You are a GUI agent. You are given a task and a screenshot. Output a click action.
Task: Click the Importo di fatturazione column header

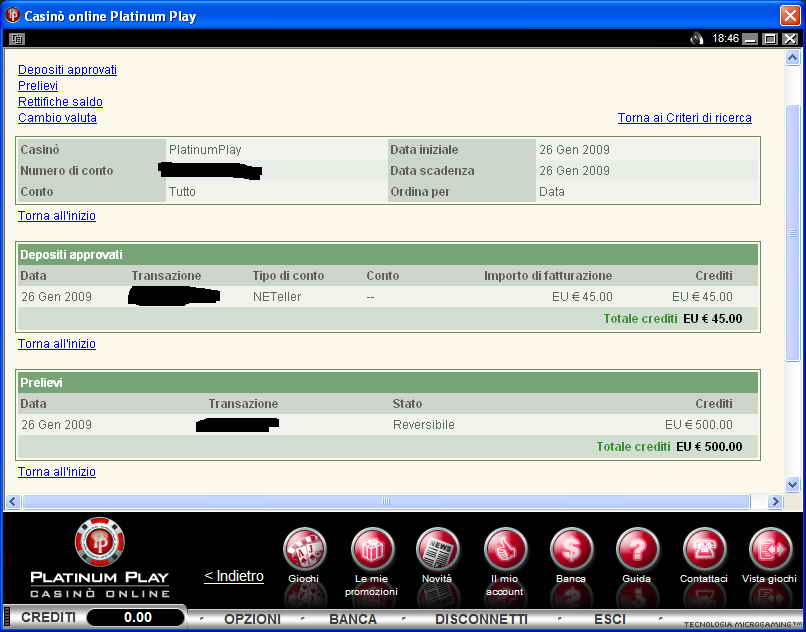point(548,276)
